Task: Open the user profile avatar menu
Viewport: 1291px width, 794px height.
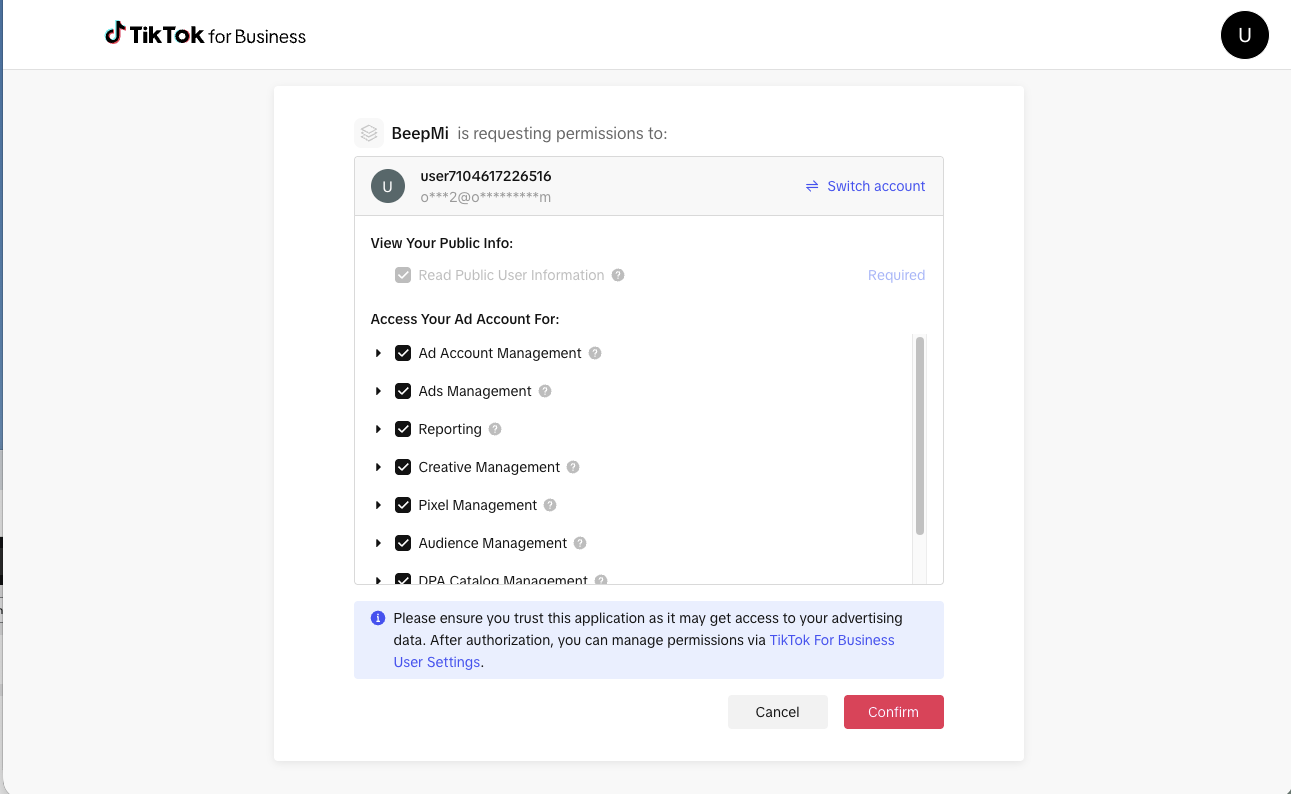Action: tap(1244, 35)
